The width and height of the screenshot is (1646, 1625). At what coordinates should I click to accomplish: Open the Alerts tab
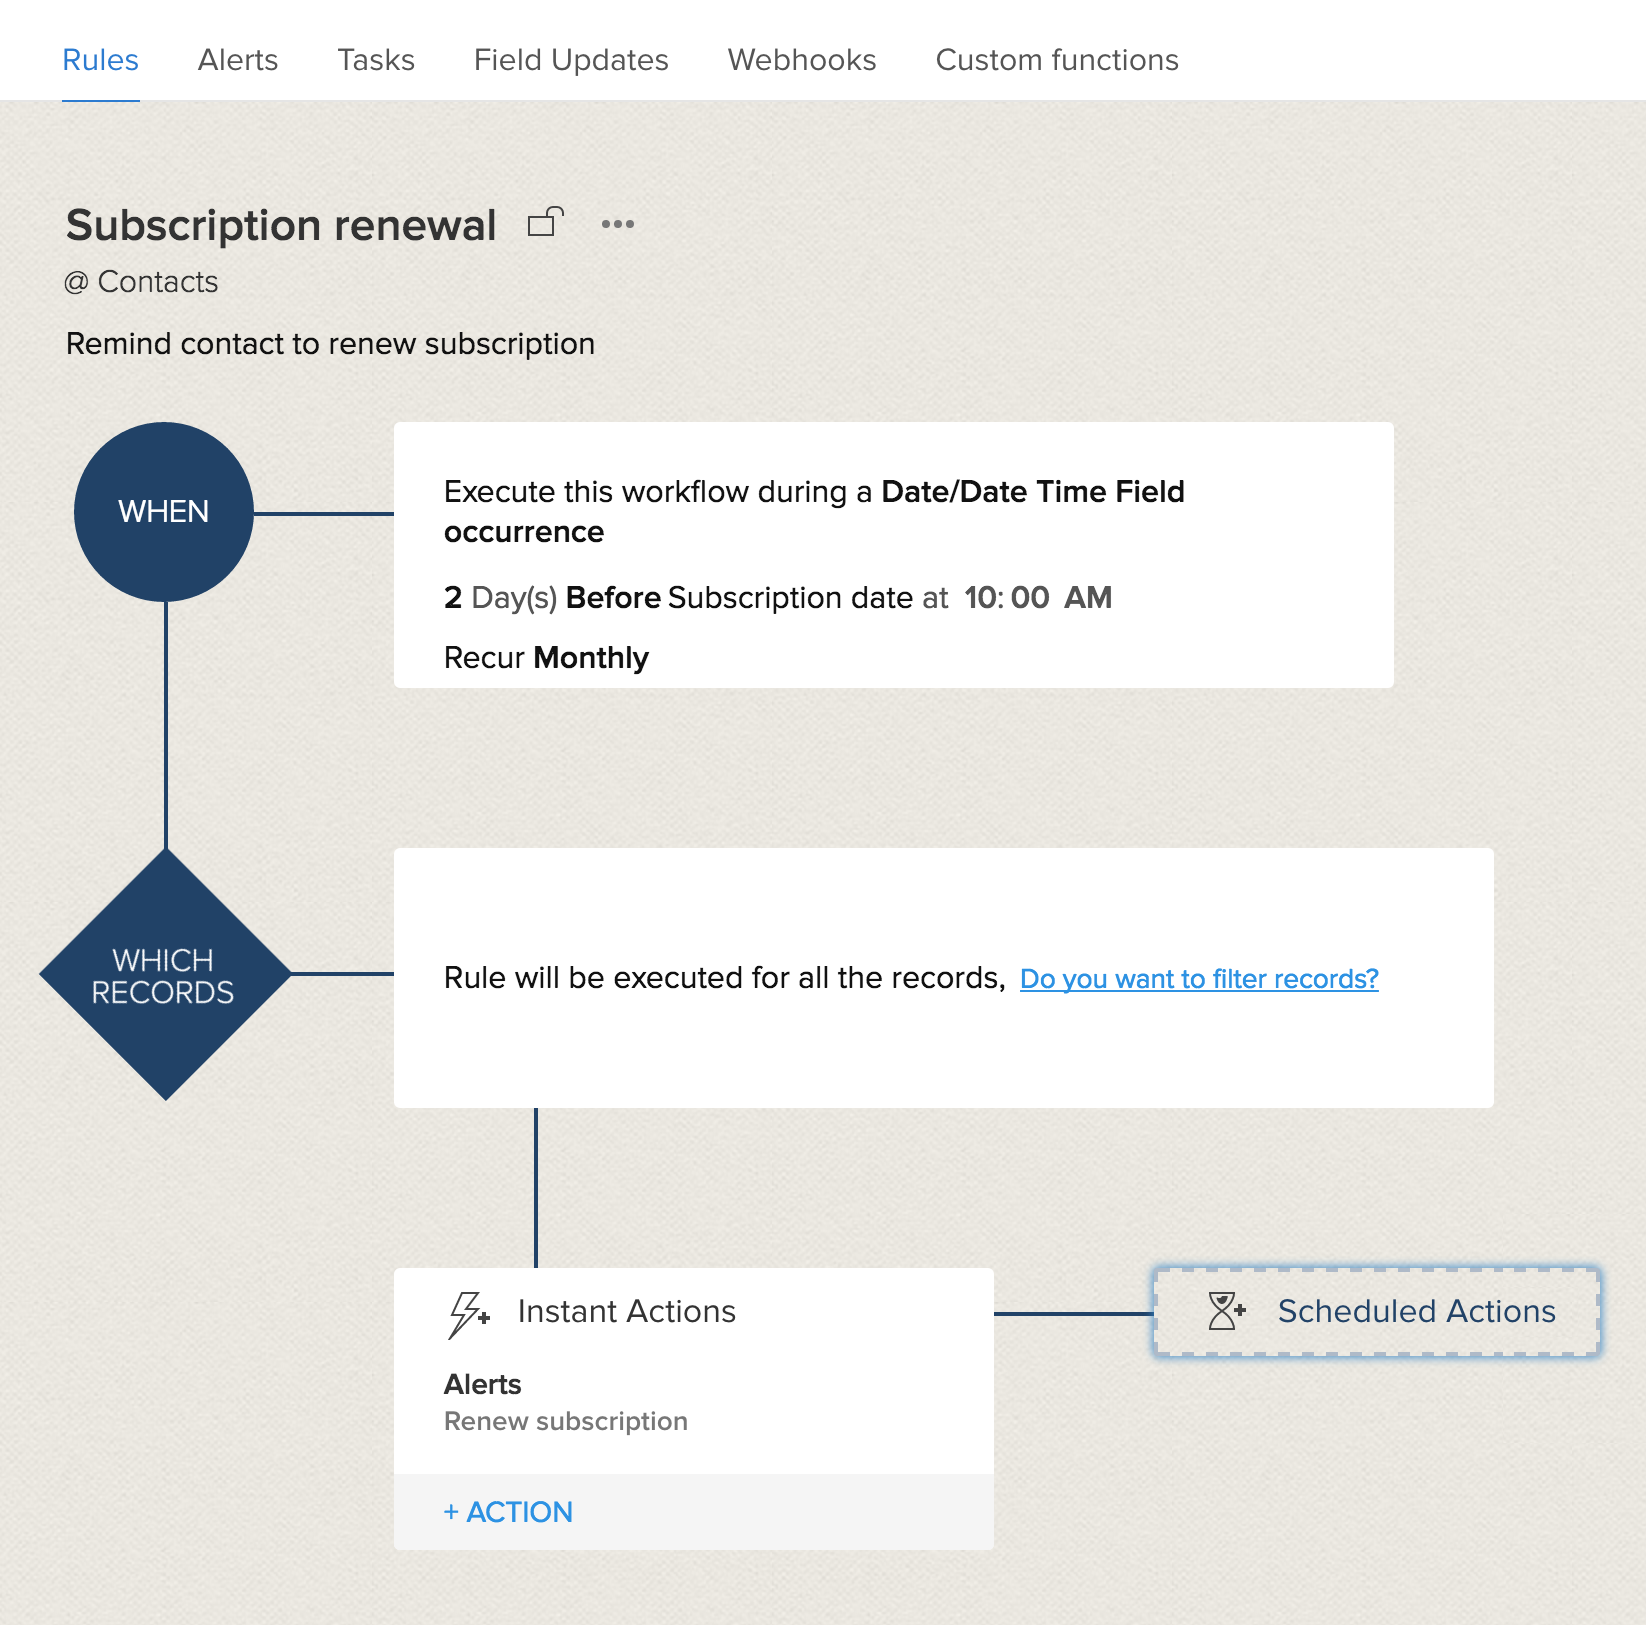tap(238, 60)
